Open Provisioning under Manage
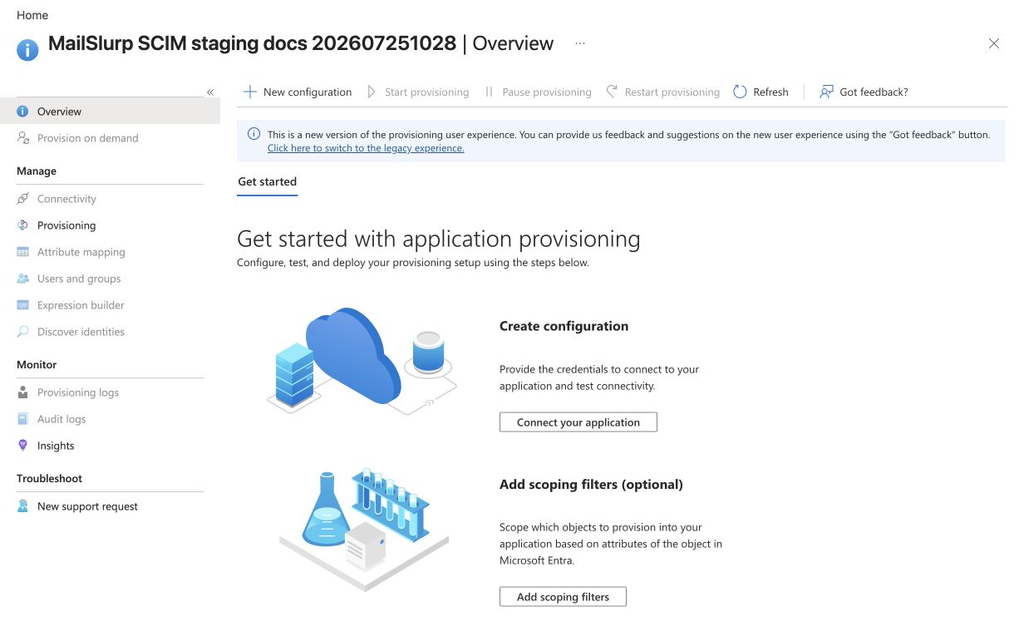 [66, 225]
